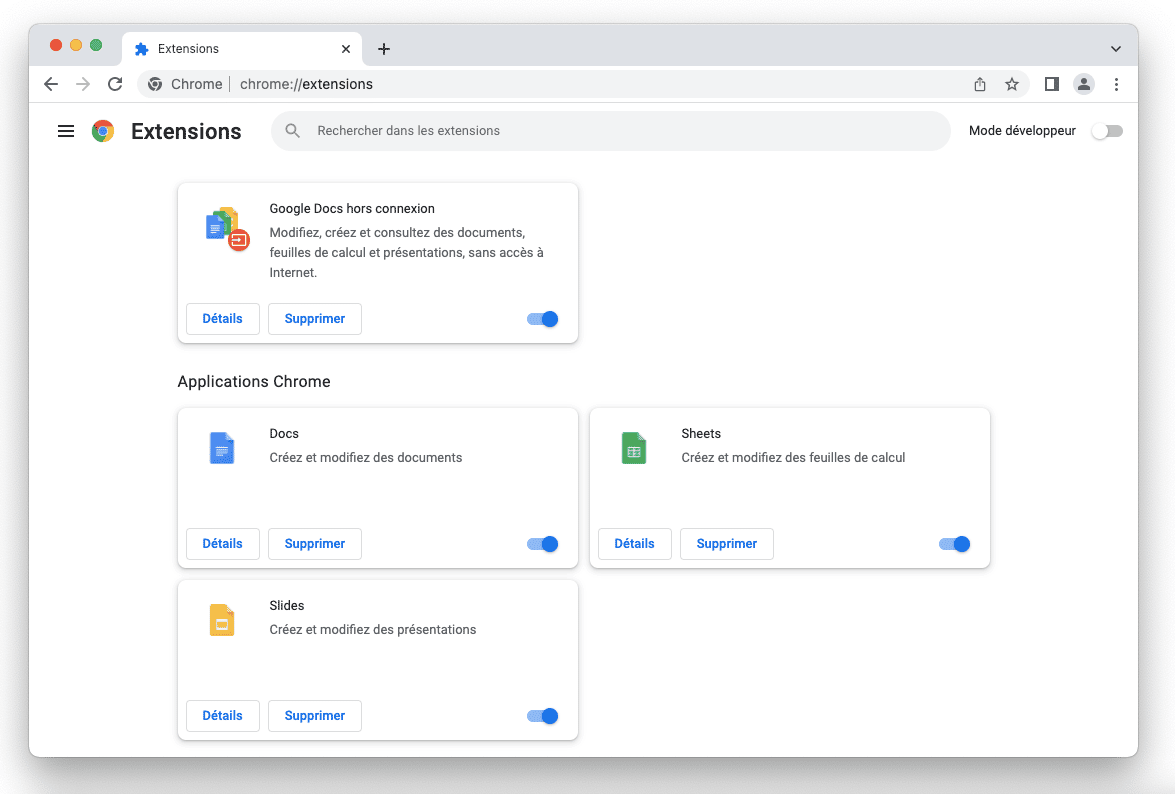Open the profile avatar menu

[x=1084, y=84]
